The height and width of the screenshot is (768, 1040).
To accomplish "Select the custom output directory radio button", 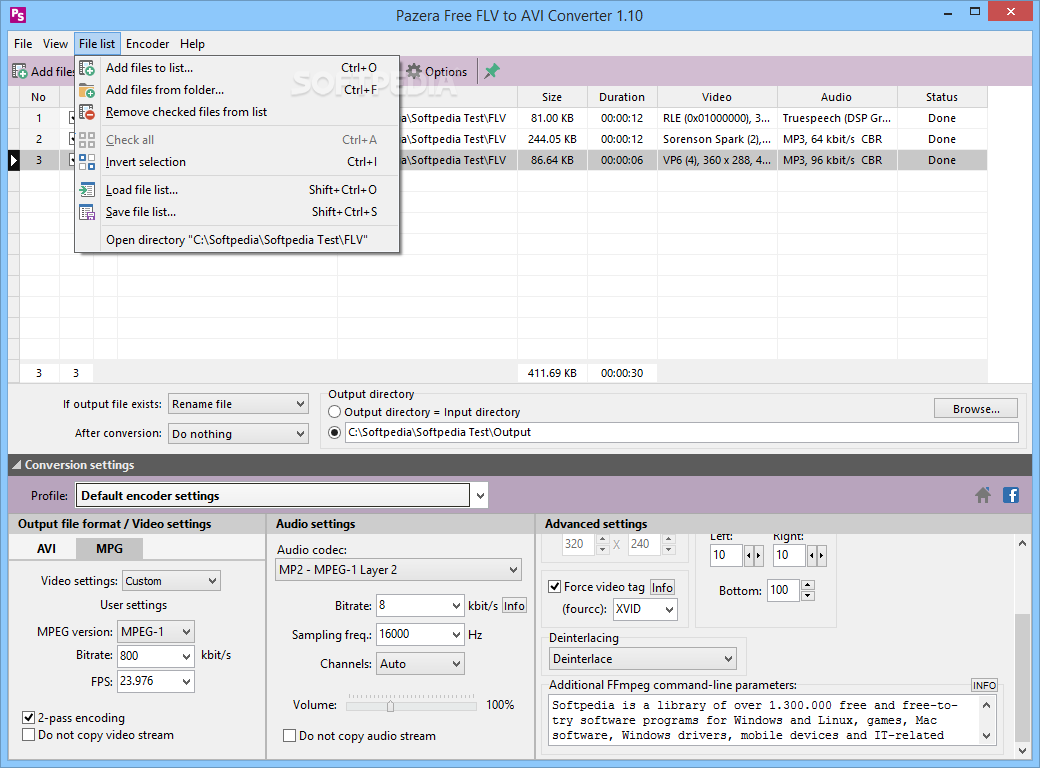I will 335,432.
